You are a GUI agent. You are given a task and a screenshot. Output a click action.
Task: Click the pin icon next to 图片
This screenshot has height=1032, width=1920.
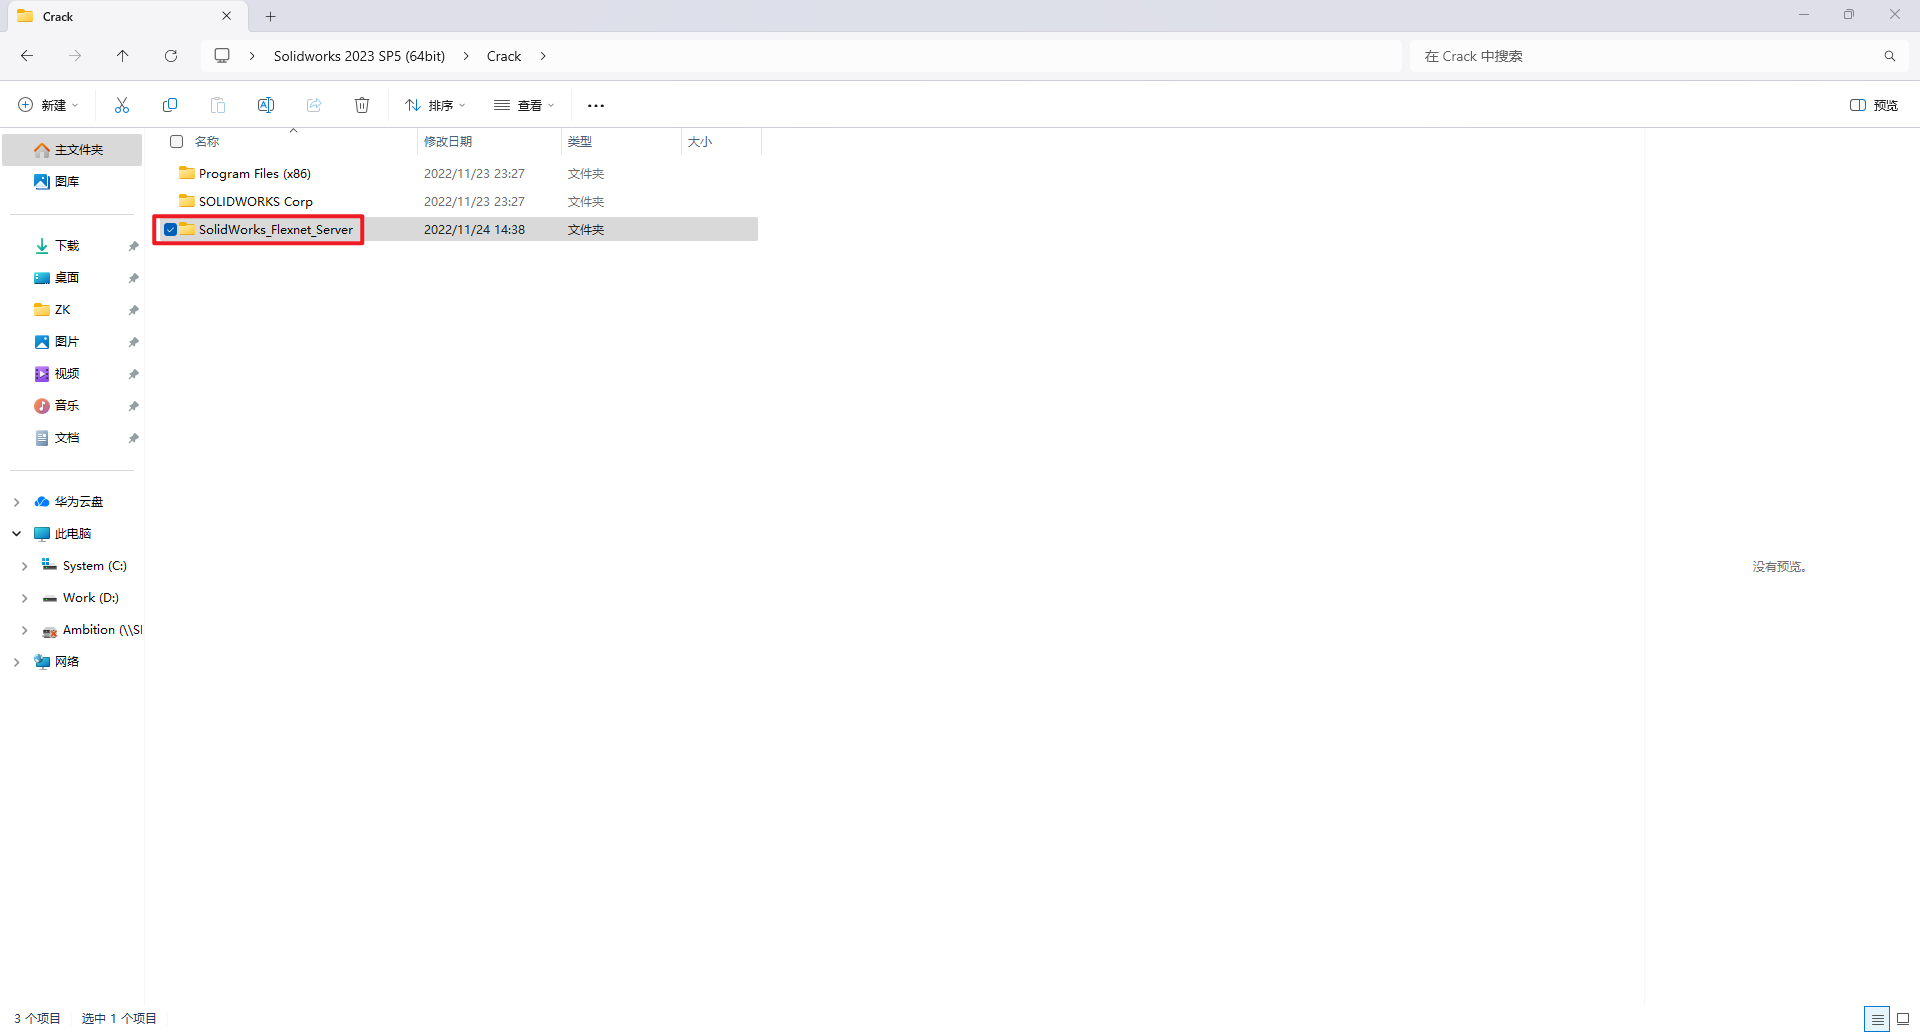pos(133,342)
